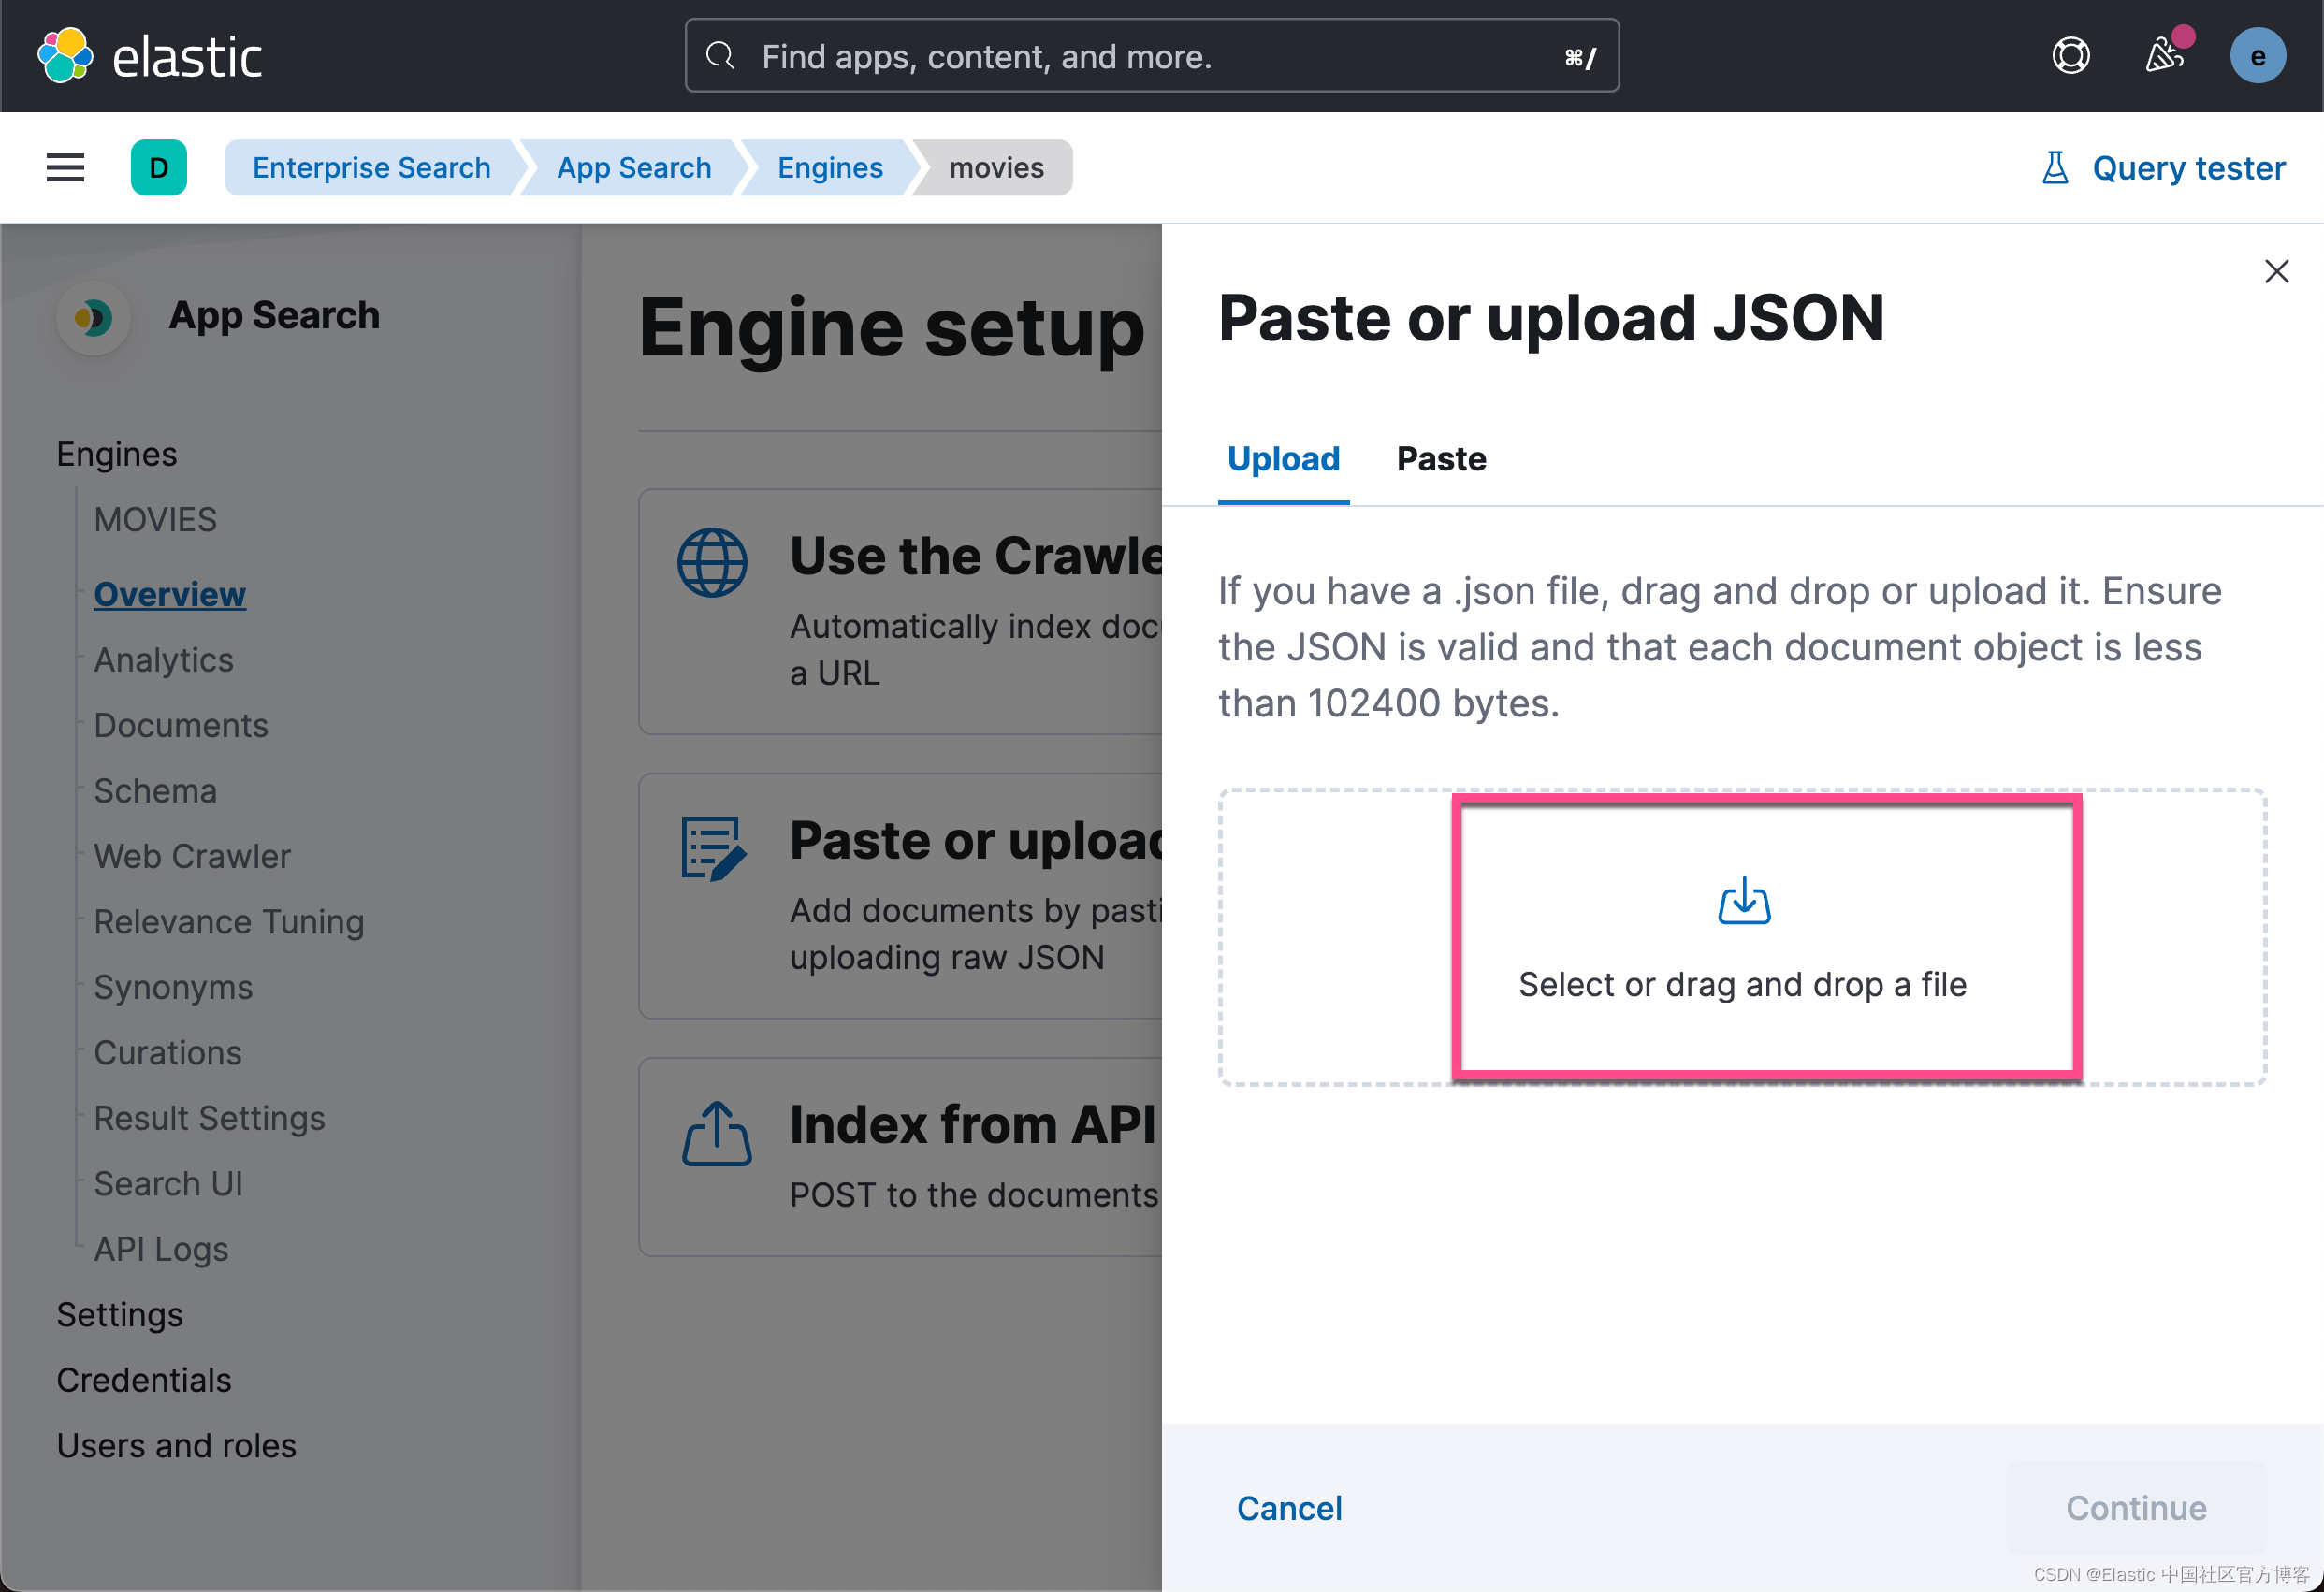This screenshot has height=1592, width=2324.
Task: Switch to the Paste tab
Action: point(1441,459)
